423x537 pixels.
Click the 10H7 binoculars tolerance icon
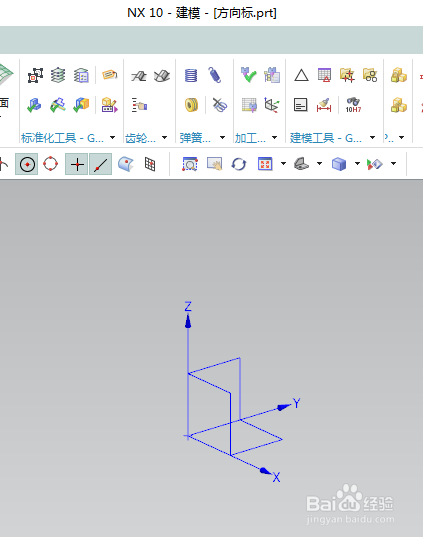(353, 105)
